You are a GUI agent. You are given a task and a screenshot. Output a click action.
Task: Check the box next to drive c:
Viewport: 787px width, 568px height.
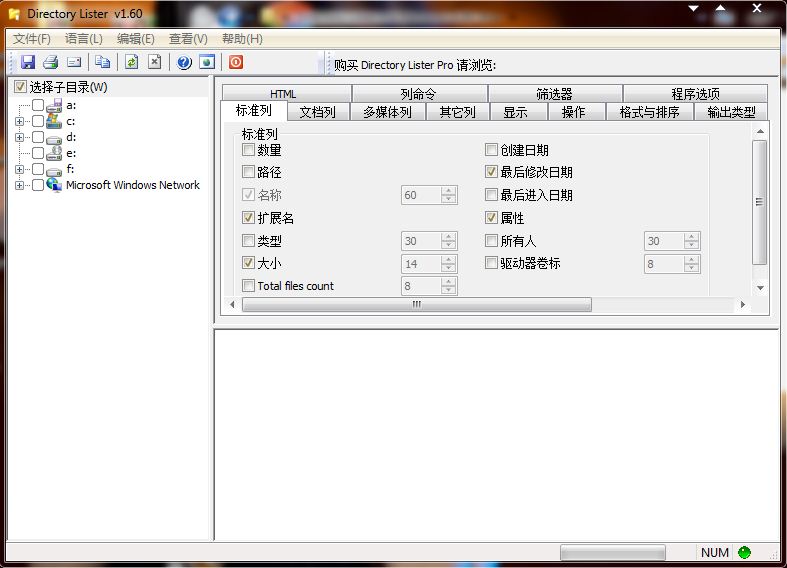click(x=38, y=121)
